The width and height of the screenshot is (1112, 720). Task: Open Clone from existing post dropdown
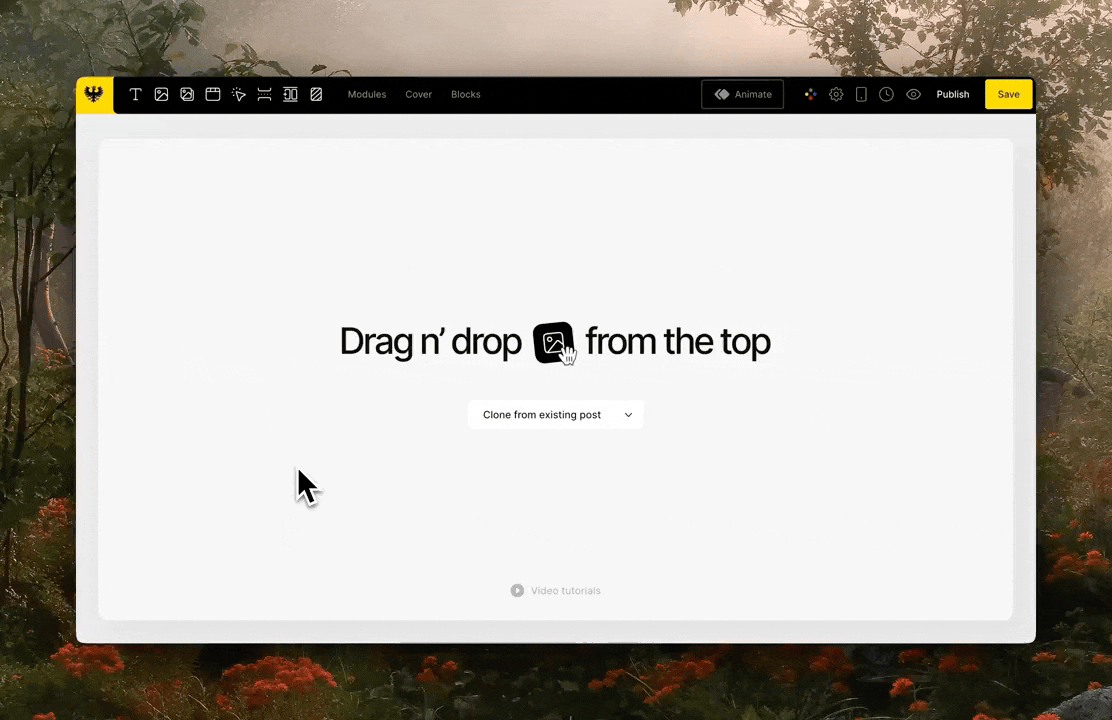[556, 415]
